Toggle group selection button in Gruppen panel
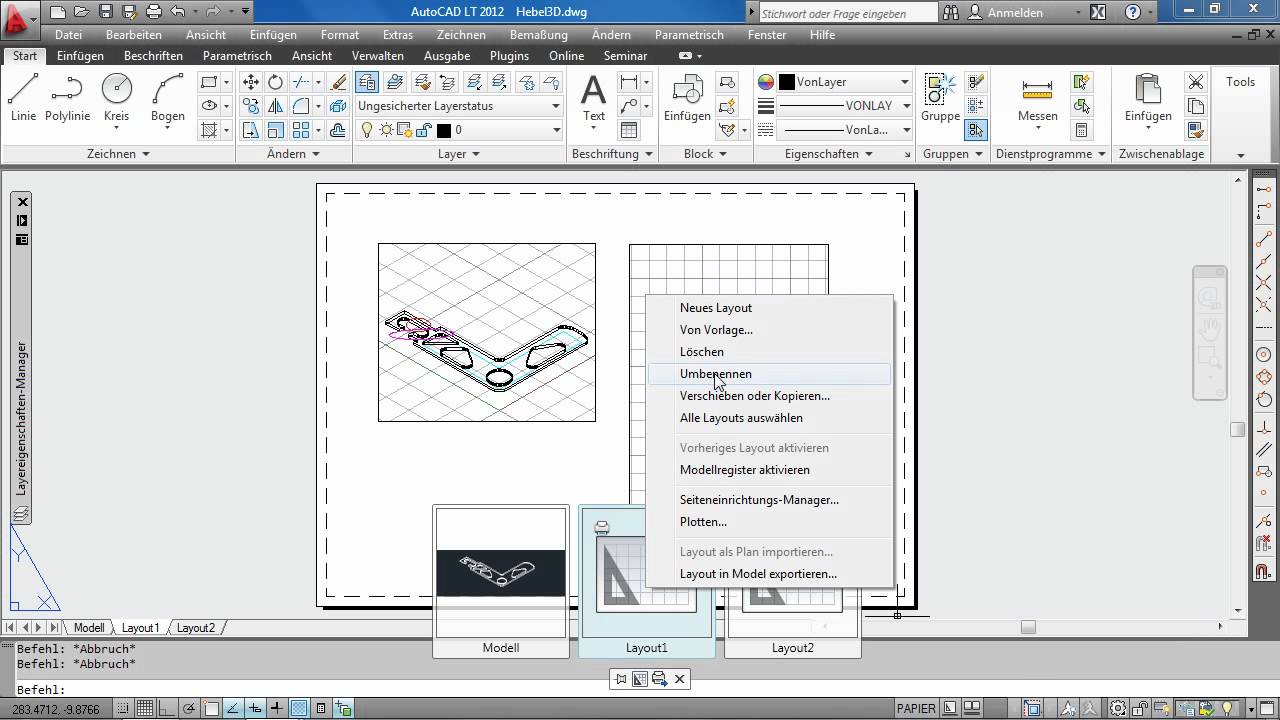 click(x=977, y=130)
